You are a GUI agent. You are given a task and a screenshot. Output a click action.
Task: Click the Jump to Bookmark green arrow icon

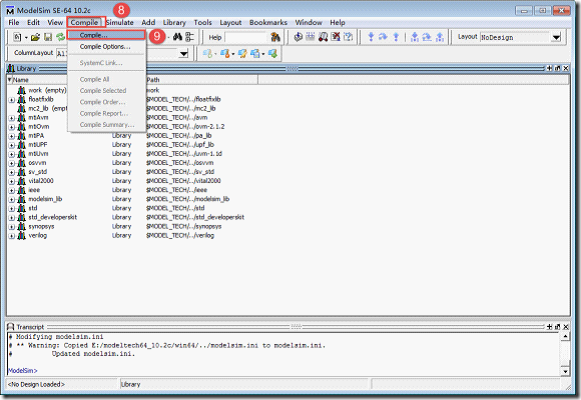click(273, 54)
